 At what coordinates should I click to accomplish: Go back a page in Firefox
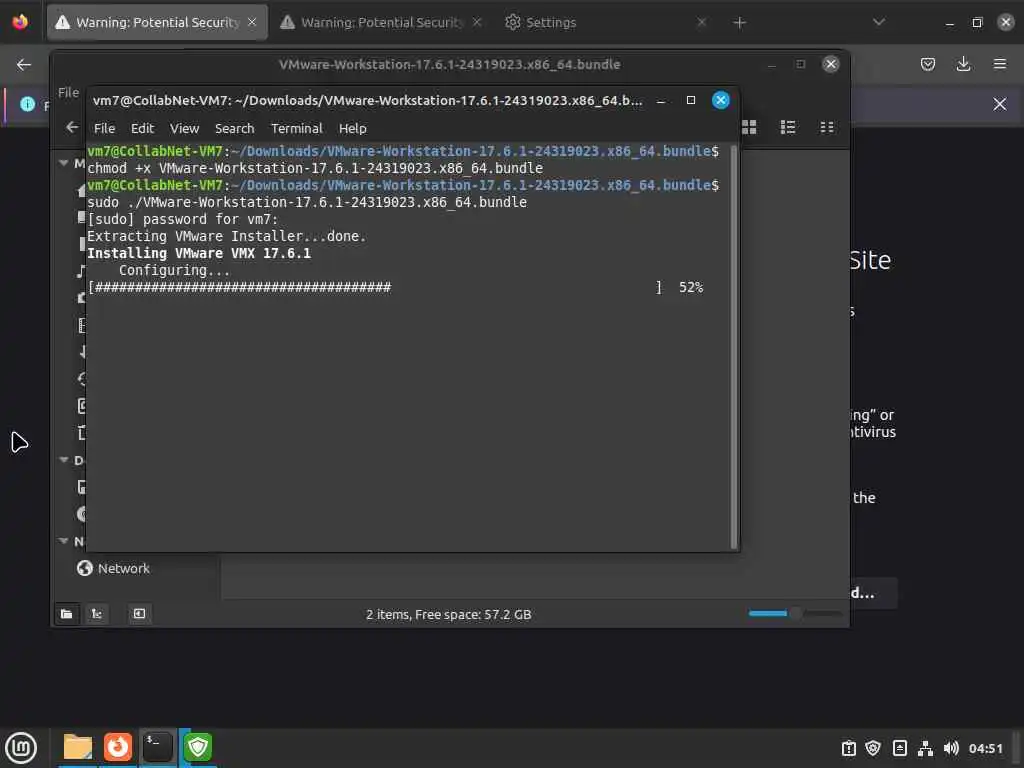tap(24, 64)
